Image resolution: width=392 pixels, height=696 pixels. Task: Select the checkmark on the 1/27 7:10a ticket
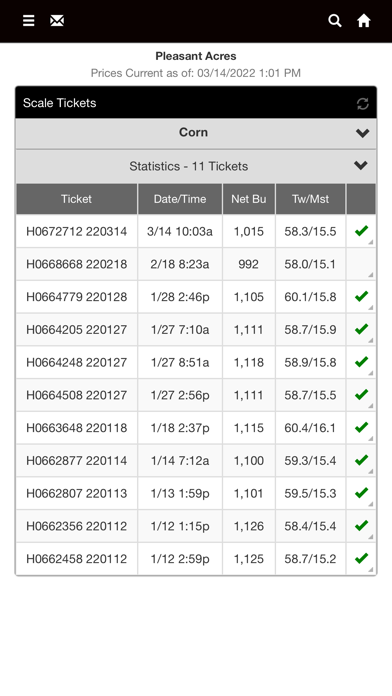tap(361, 329)
